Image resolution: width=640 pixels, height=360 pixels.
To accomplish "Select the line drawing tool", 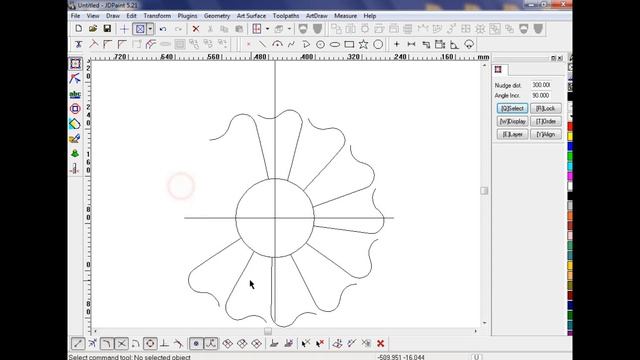I will [262, 44].
